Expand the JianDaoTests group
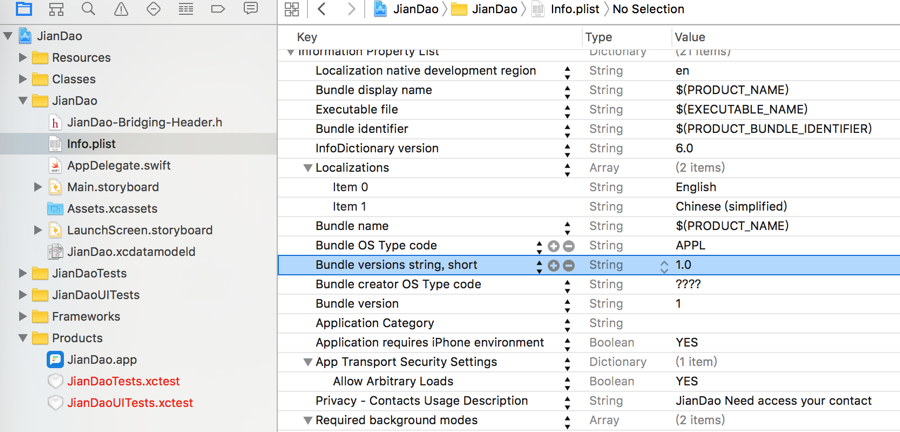 pyautogui.click(x=23, y=273)
